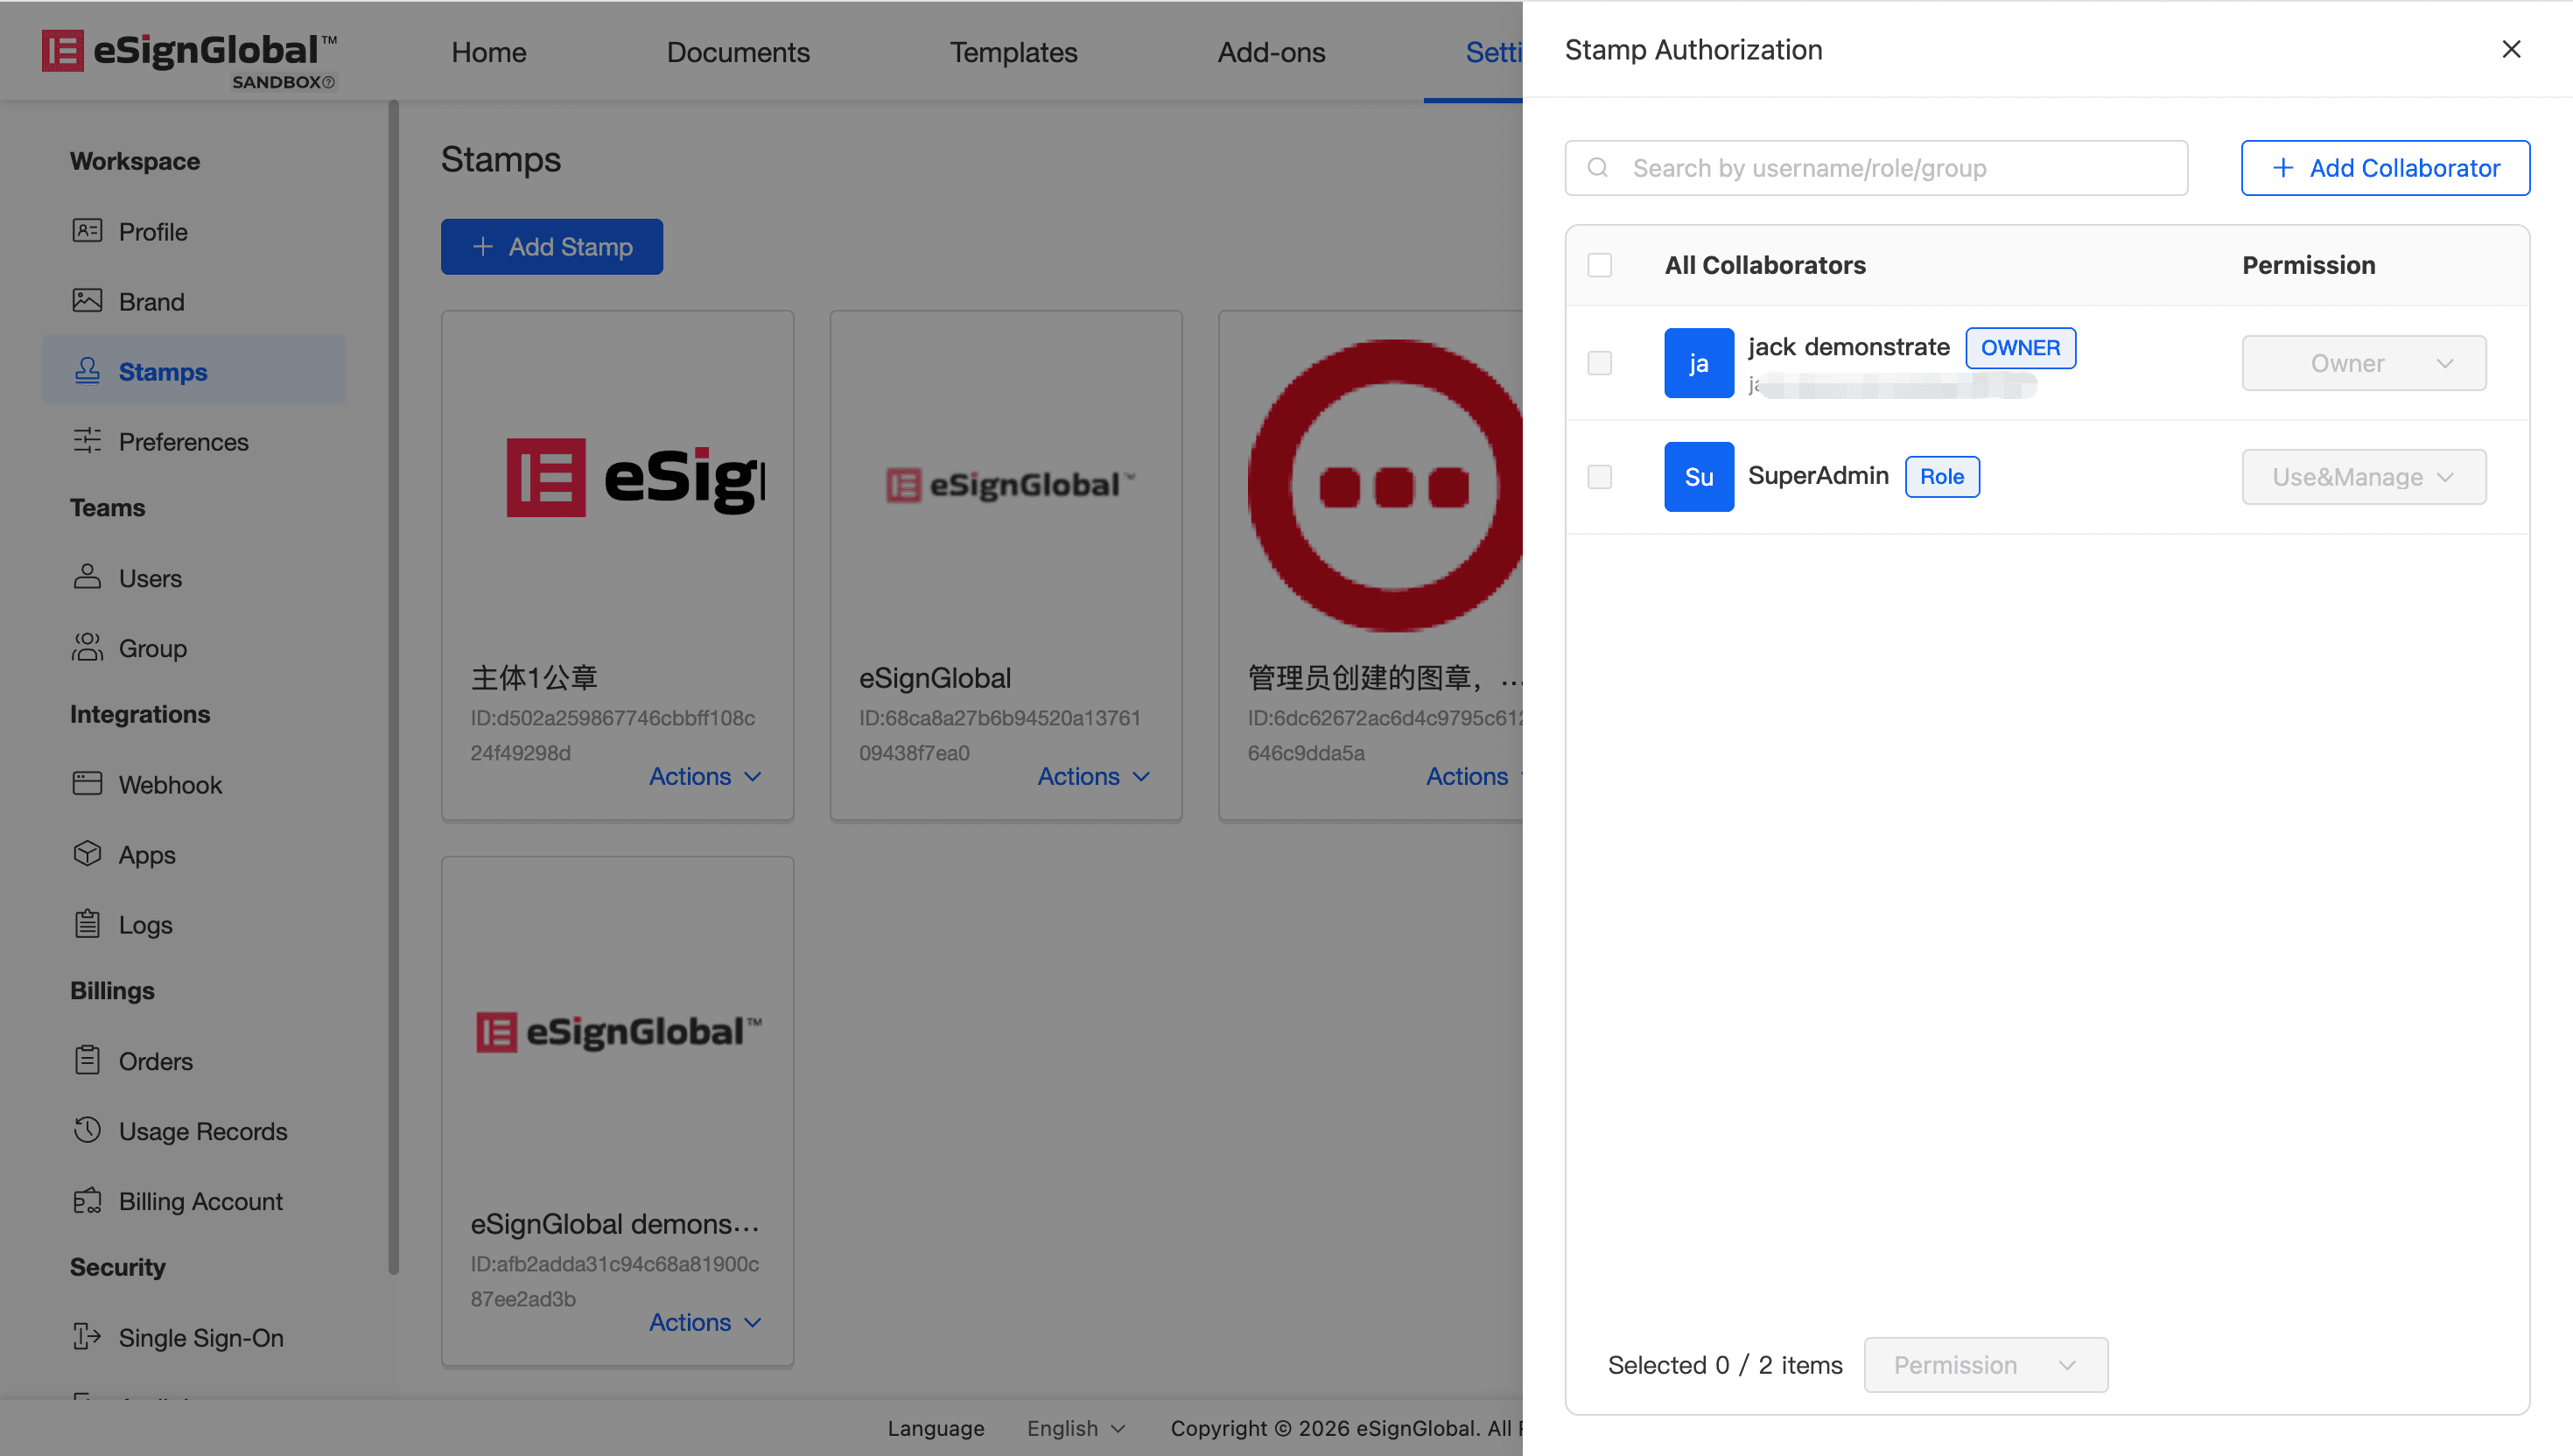This screenshot has width=2573, height=1456.
Task: Click the Apps cube icon
Action: click(87, 854)
